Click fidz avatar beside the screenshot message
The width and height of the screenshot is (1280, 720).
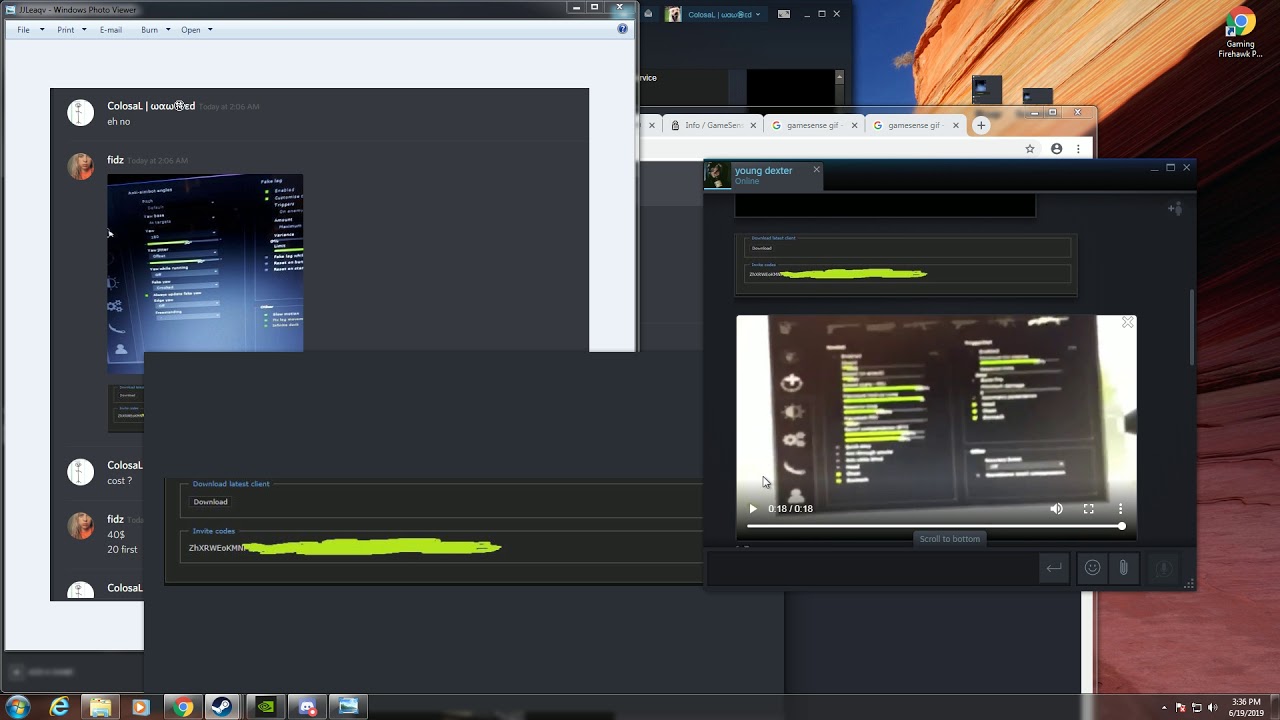80,166
